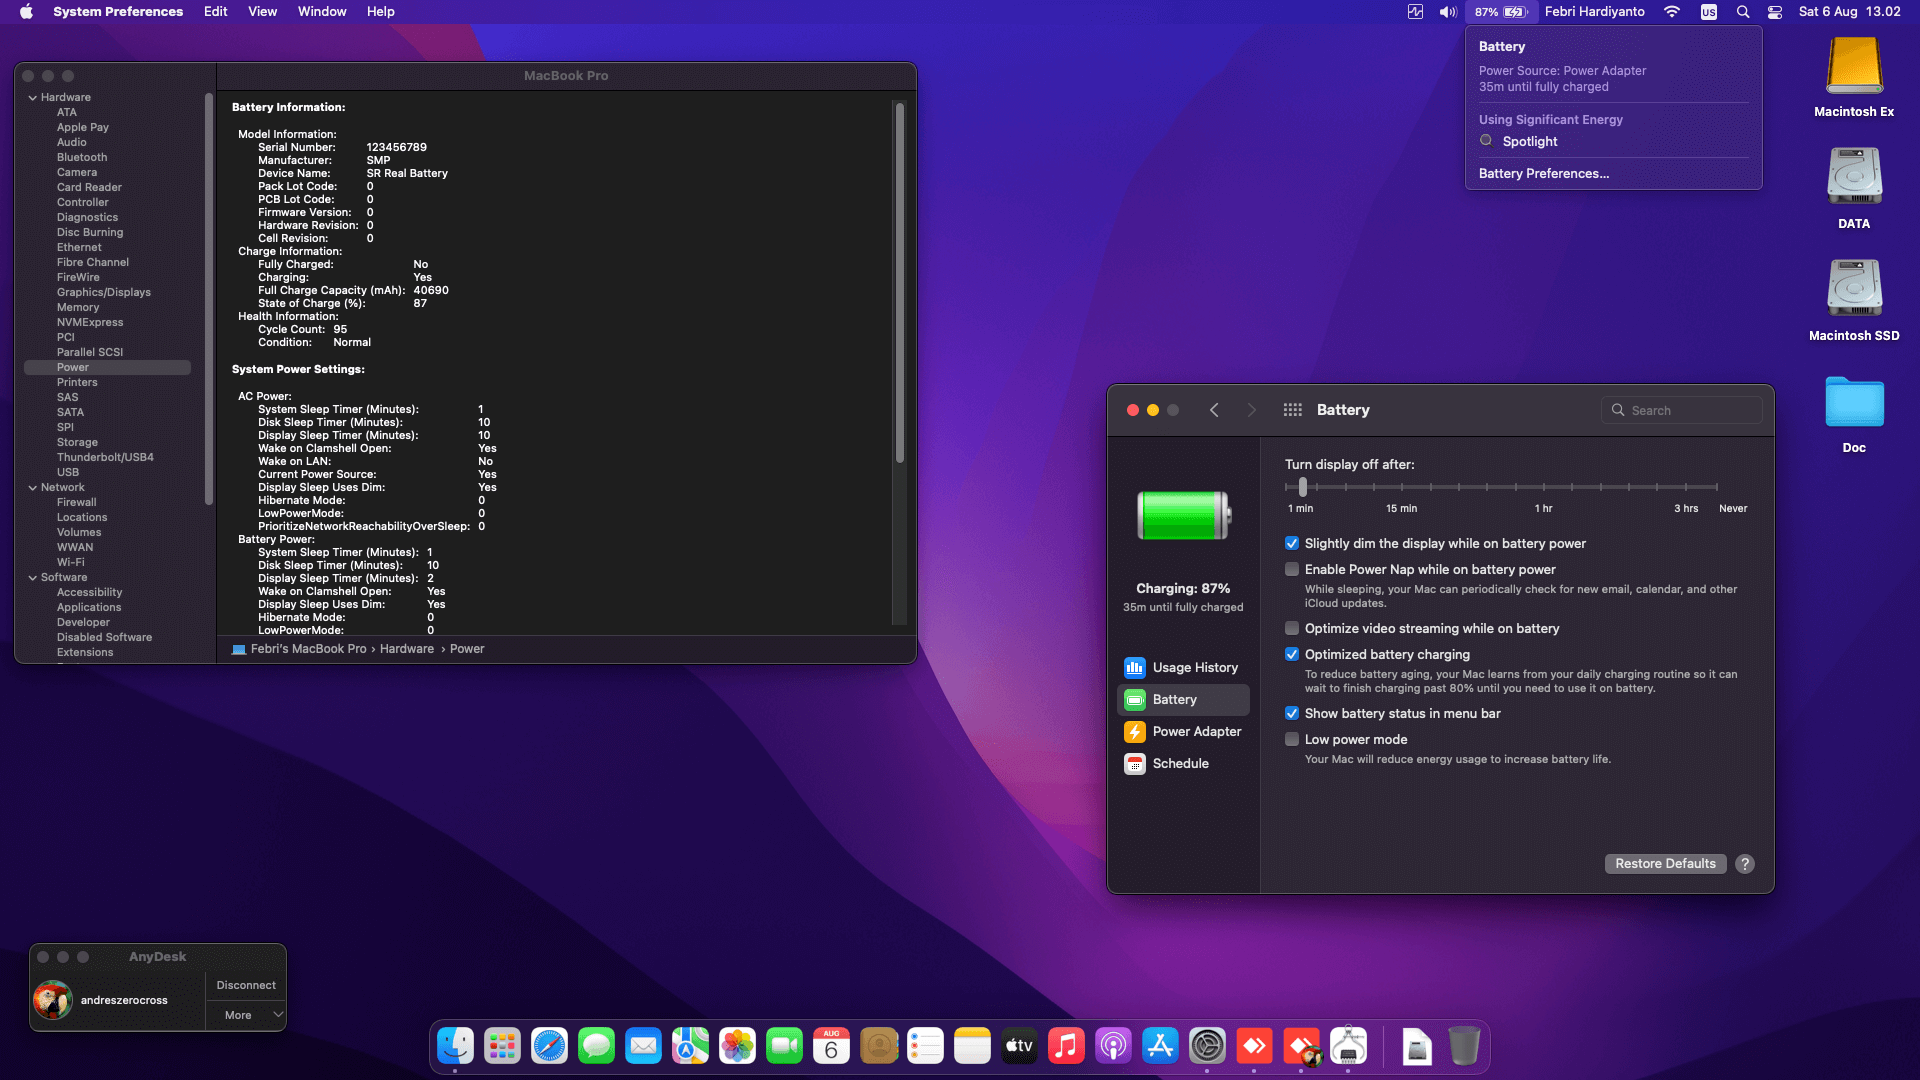
Task: Click System Preferences gear in the Dock
Action: [1207, 1046]
